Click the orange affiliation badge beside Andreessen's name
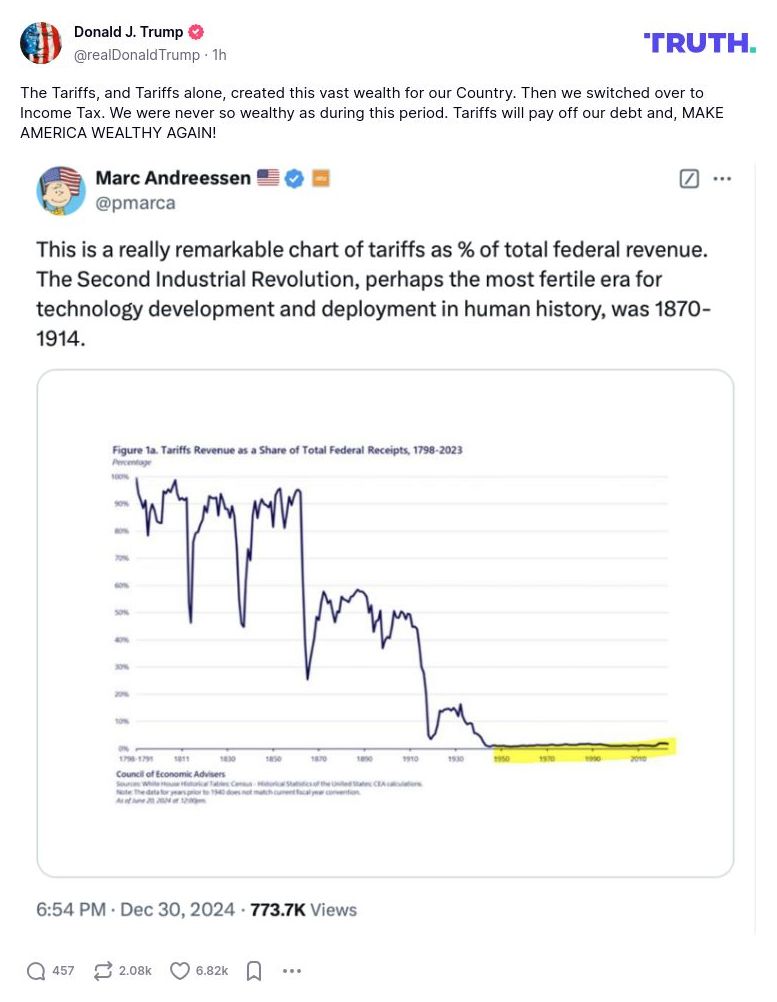The image size is (777, 1002). pyautogui.click(x=321, y=178)
